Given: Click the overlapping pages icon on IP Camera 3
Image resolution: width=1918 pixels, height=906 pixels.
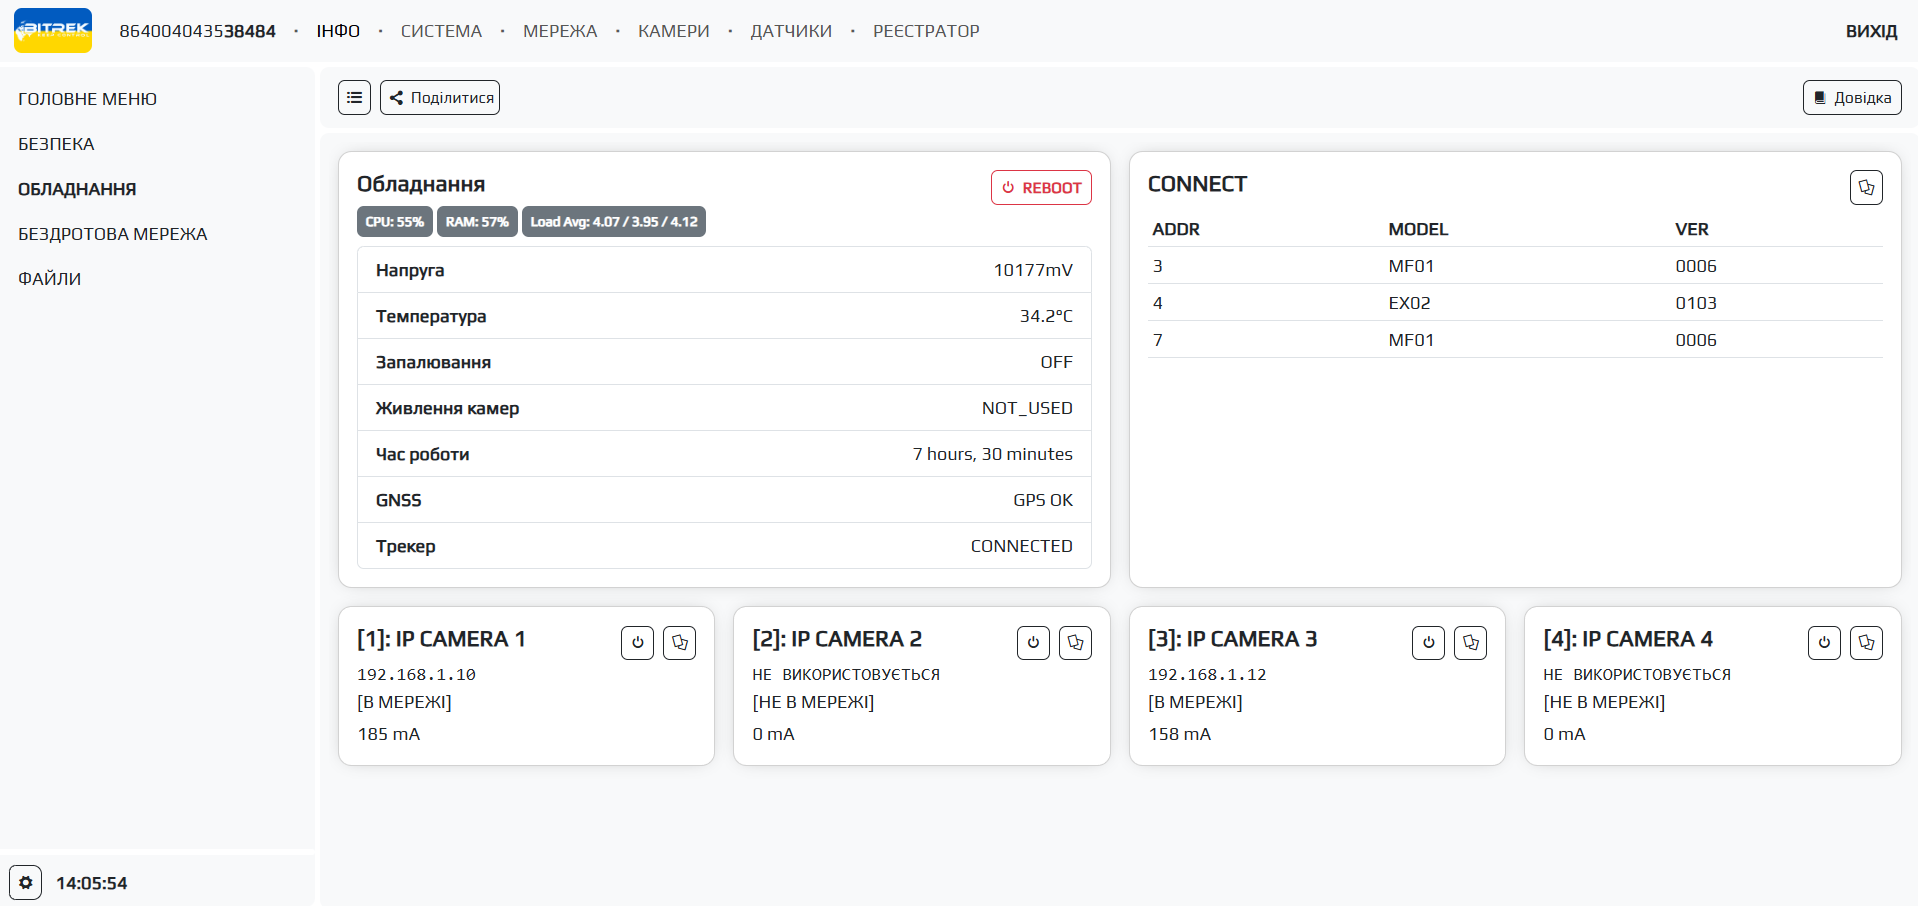Looking at the screenshot, I should pos(1470,643).
